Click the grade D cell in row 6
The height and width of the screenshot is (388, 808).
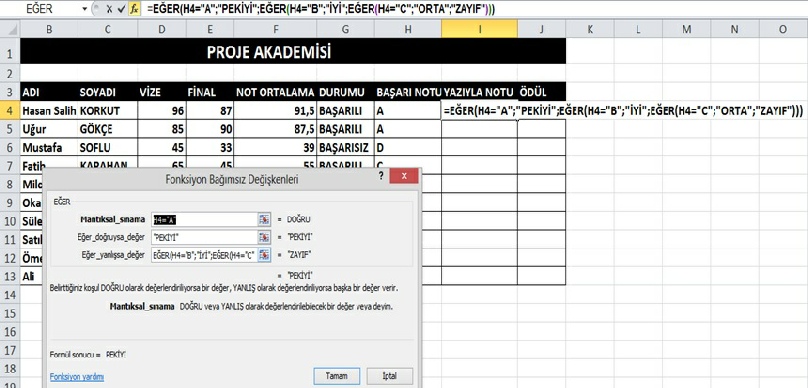(408, 147)
